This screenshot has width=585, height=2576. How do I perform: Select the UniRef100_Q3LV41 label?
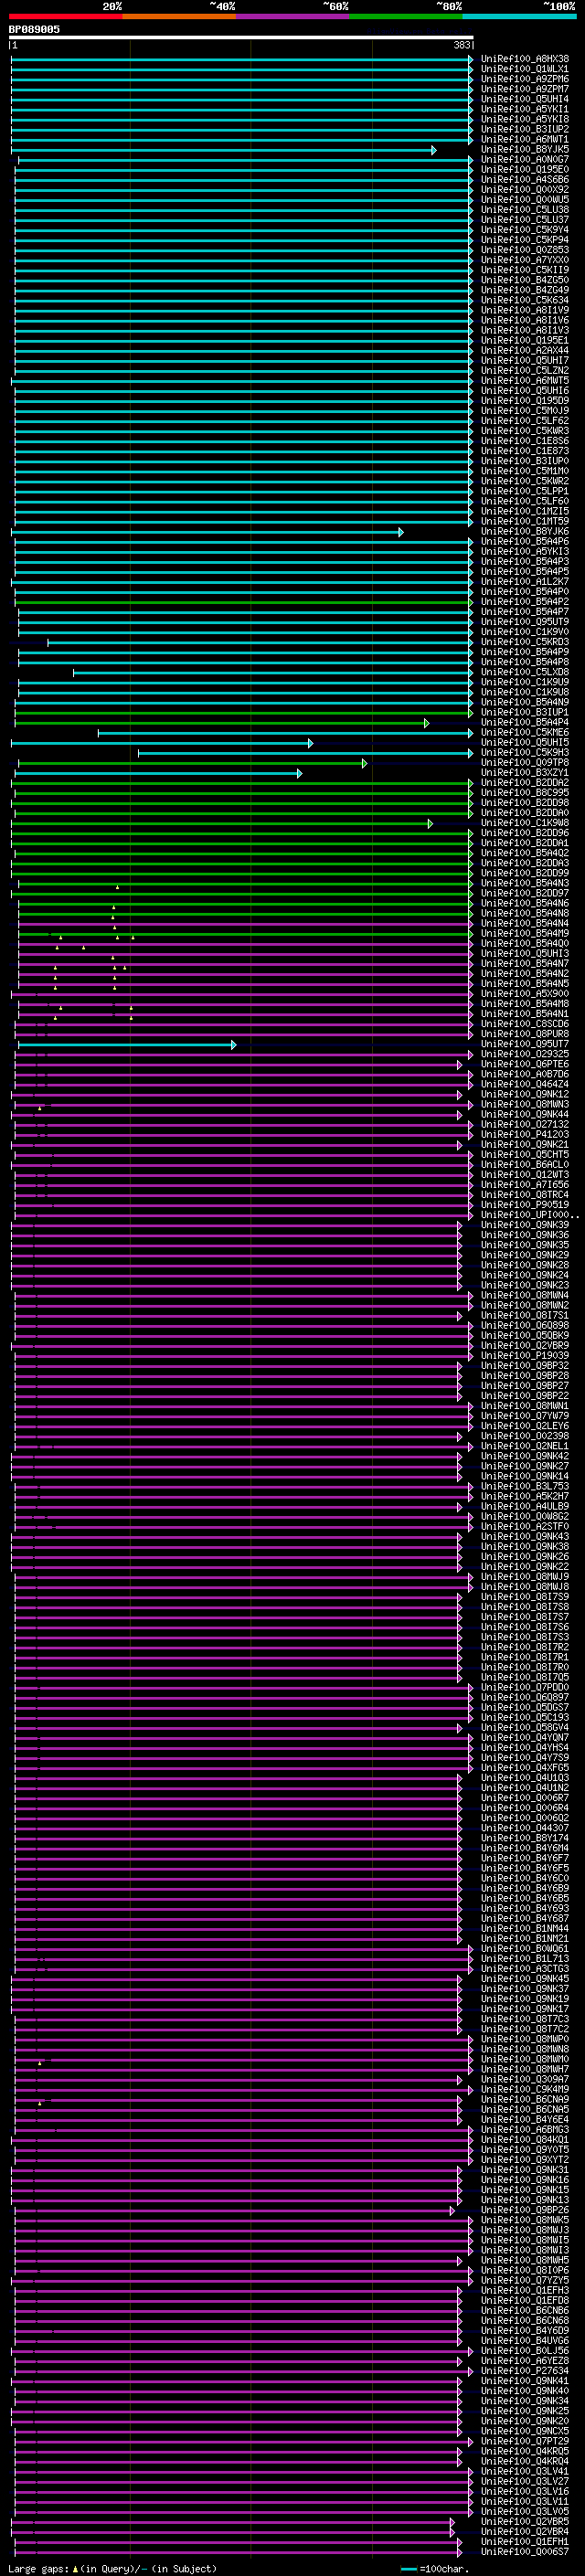525,2471
